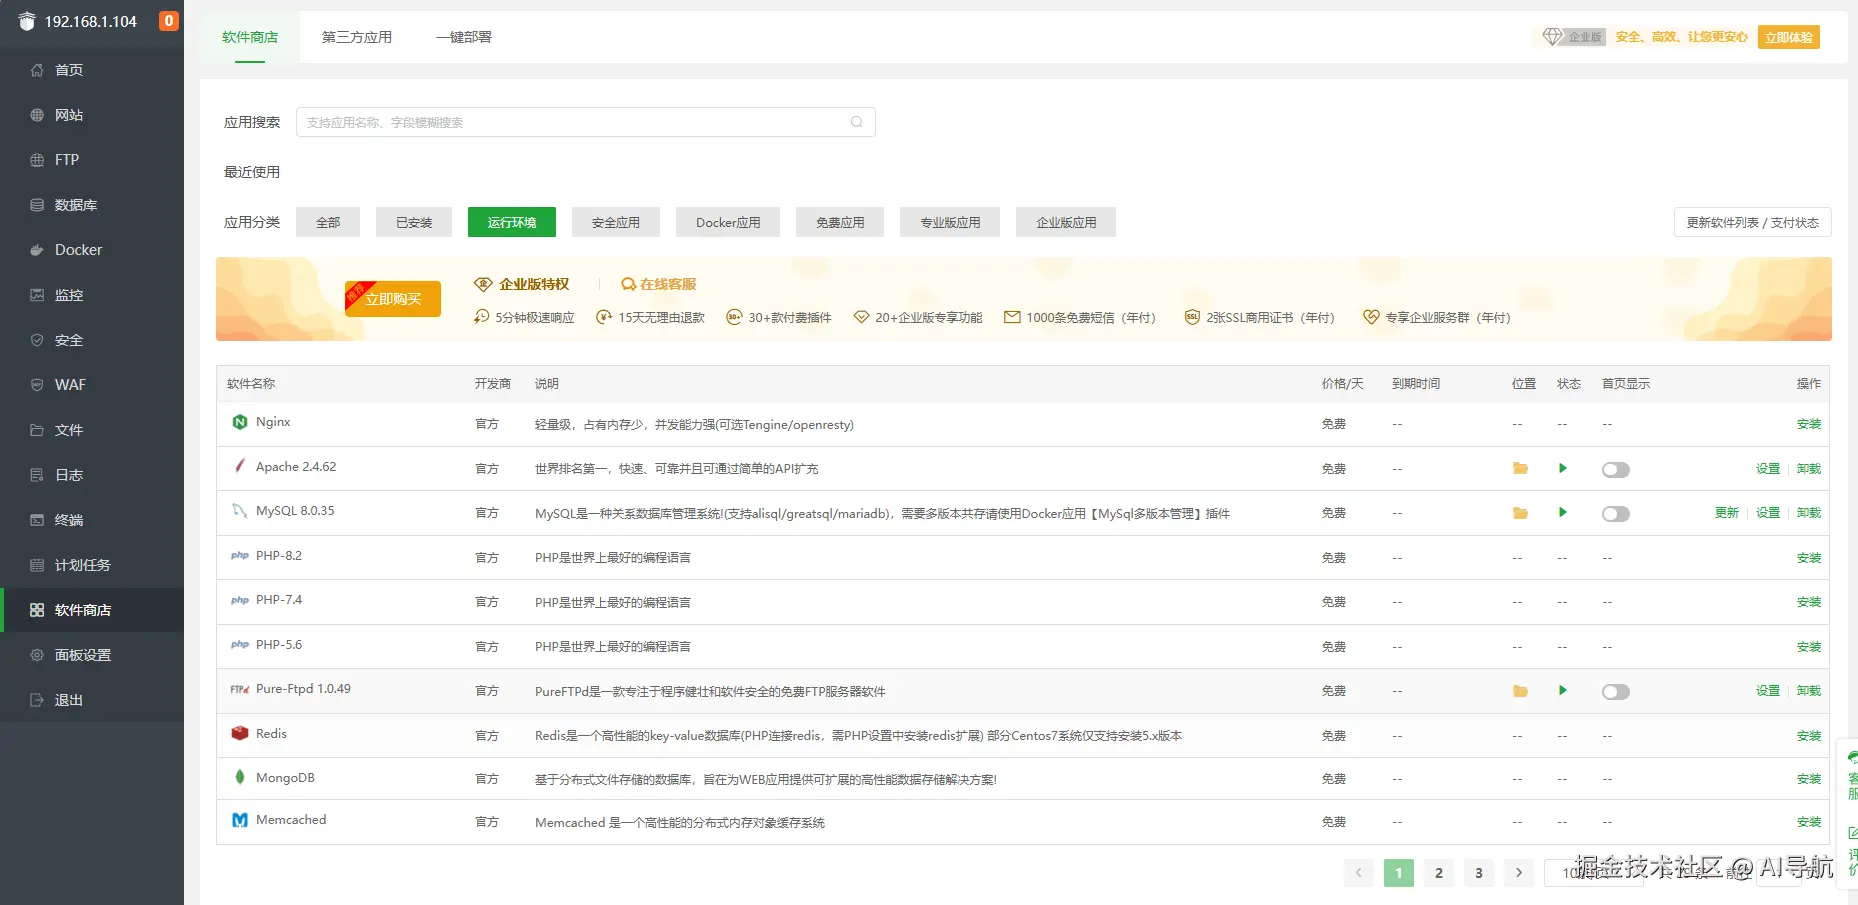This screenshot has width=1858, height=905.
Task: Filter apps by 免费应用 category
Action: coord(840,222)
